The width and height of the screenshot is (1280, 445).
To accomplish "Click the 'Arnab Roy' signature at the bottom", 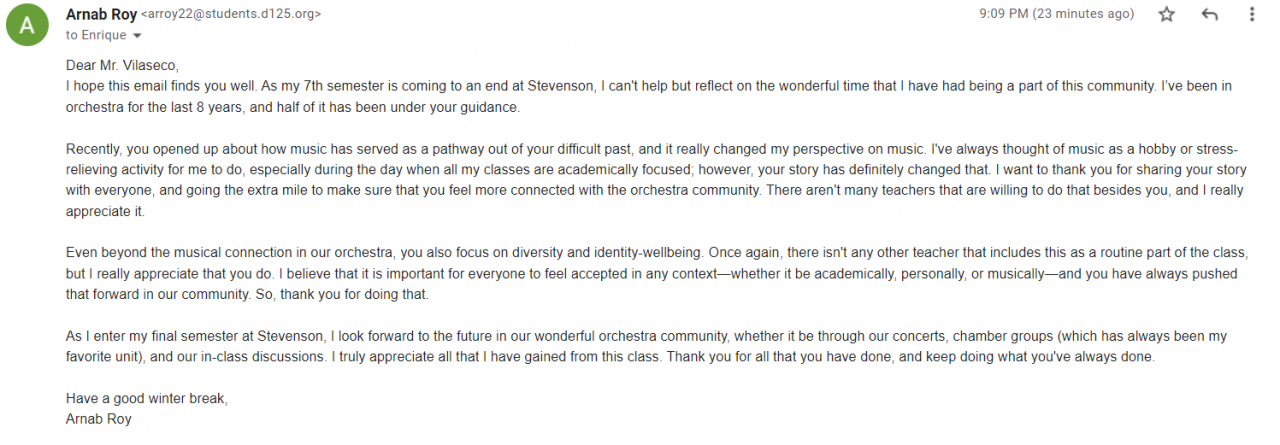I will (x=98, y=419).
